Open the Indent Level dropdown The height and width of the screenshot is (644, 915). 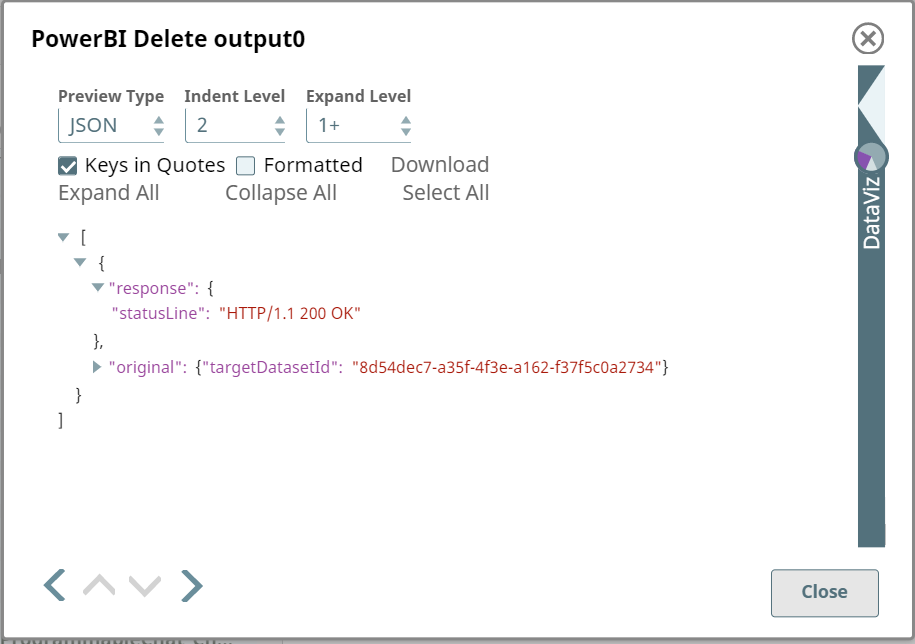[235, 125]
